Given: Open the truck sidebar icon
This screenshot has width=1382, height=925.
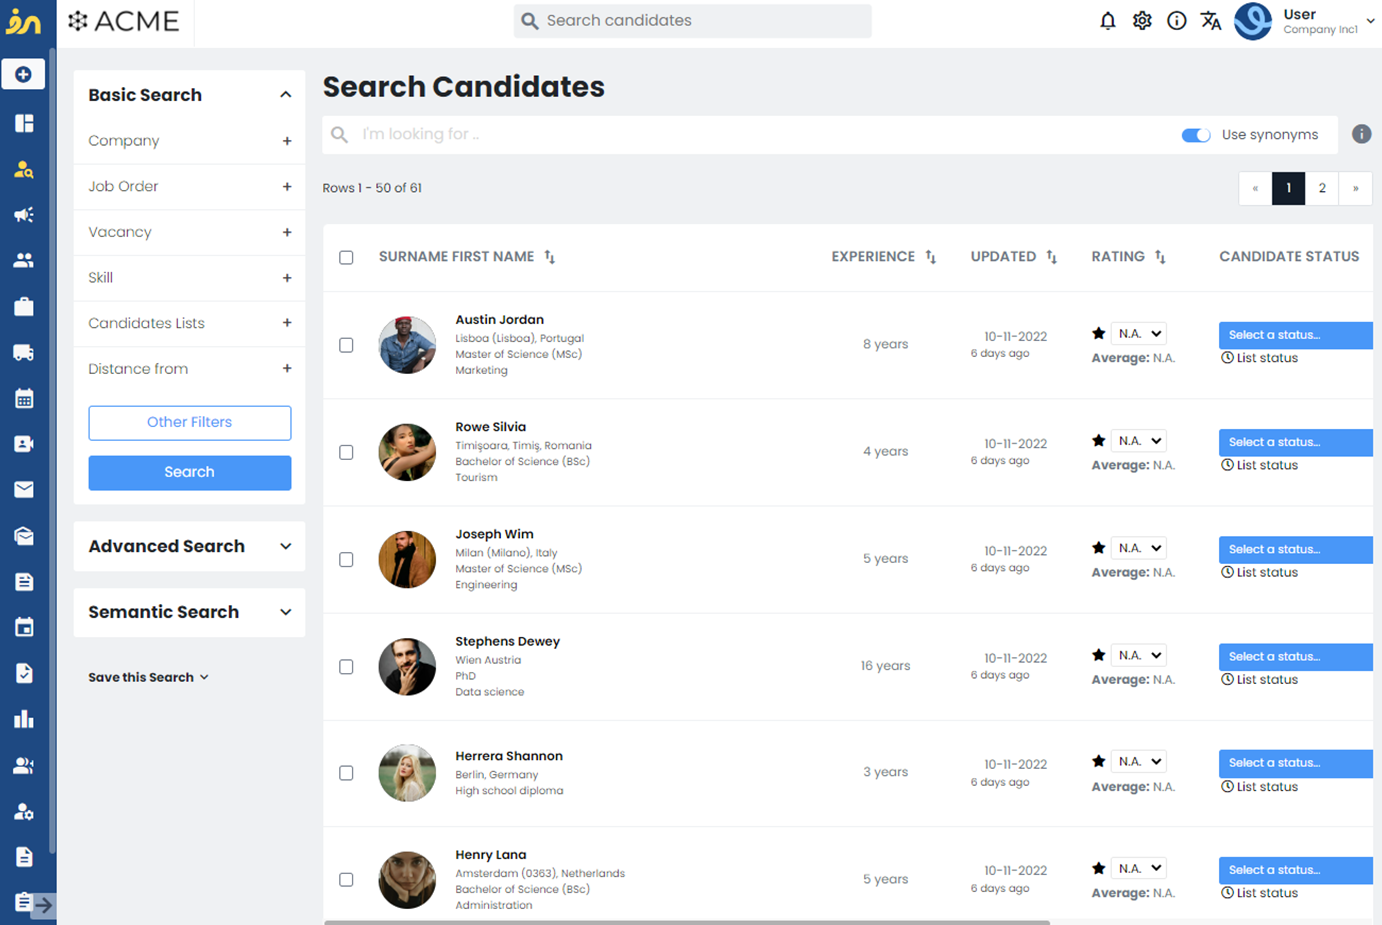Looking at the screenshot, I should pos(24,352).
